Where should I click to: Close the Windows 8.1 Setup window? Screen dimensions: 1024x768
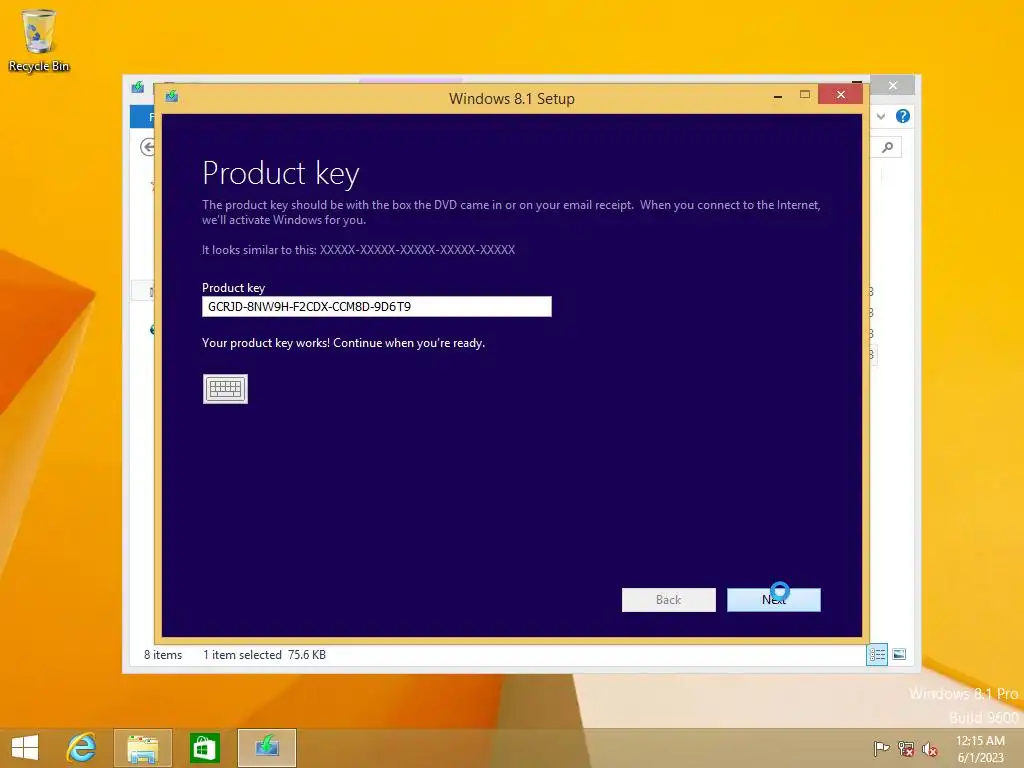click(x=840, y=95)
